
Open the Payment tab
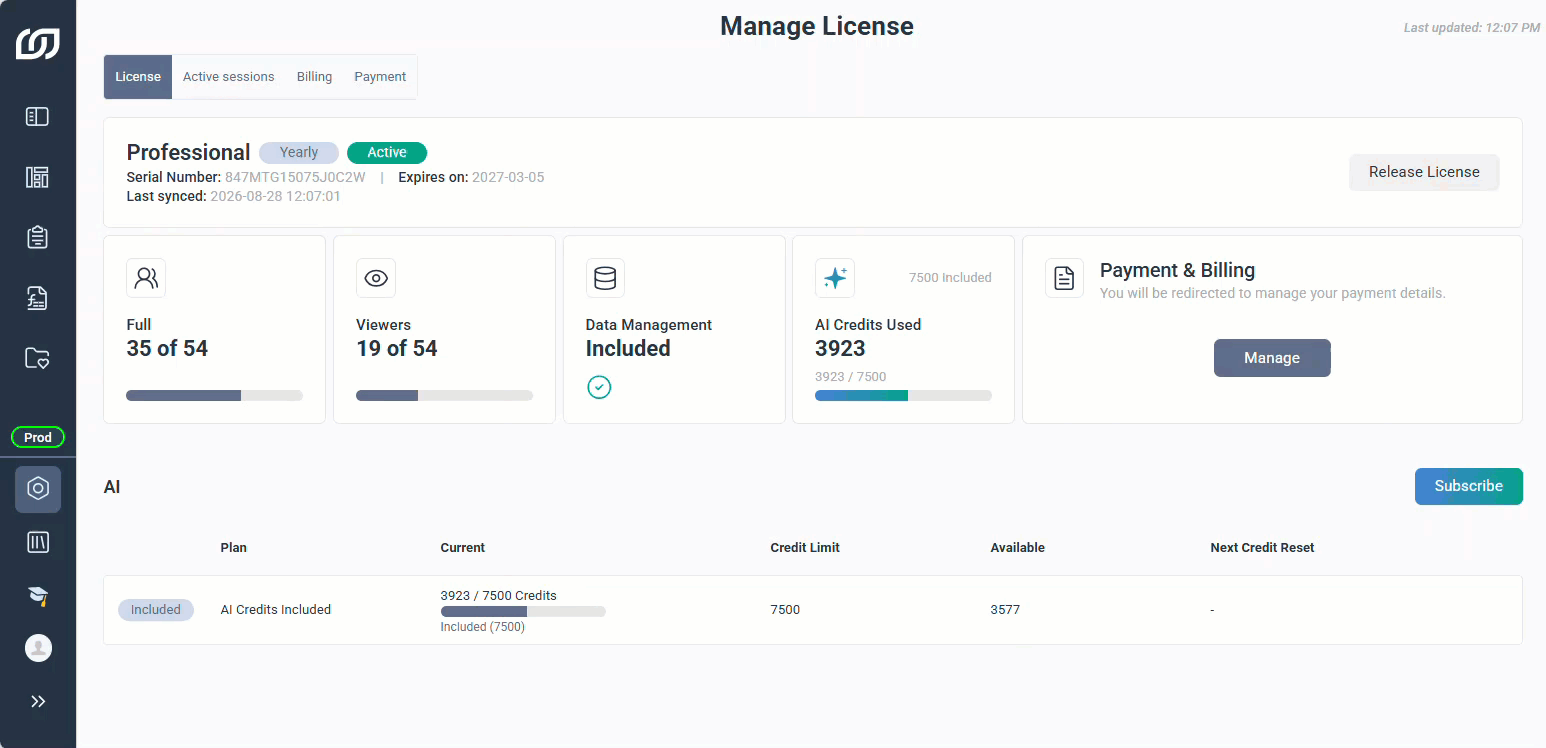click(380, 77)
